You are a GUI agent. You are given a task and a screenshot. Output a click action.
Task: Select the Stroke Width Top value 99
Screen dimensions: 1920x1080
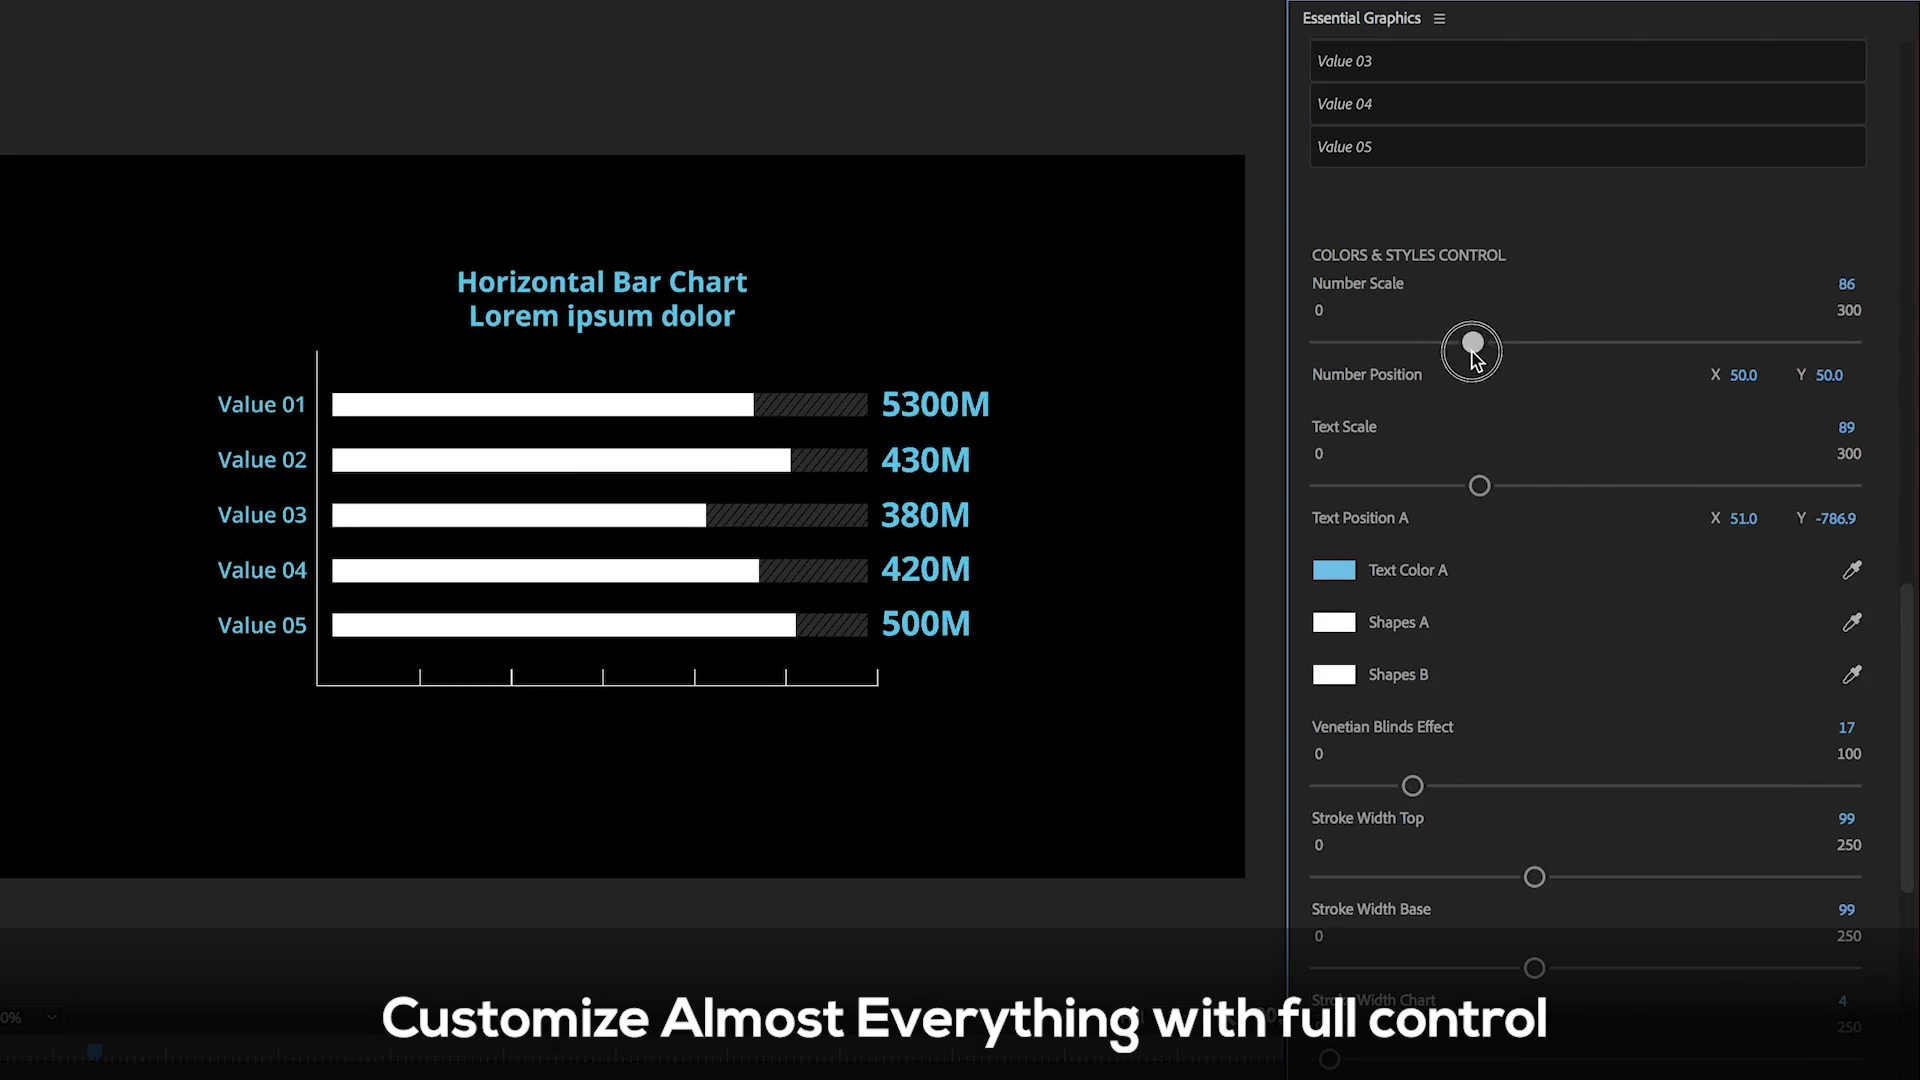(x=1846, y=818)
